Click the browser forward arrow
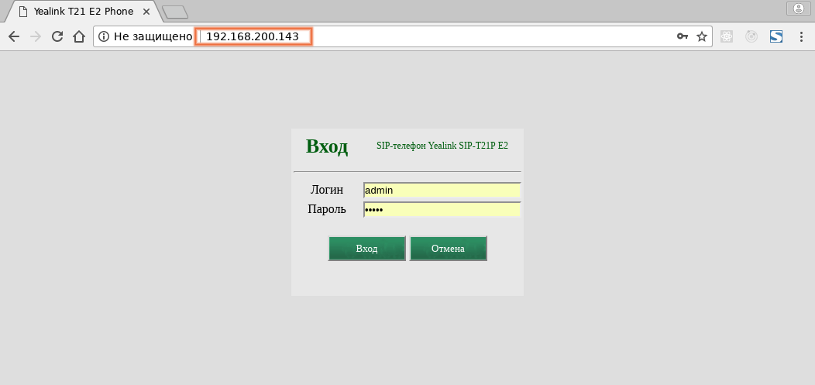 [x=36, y=36]
